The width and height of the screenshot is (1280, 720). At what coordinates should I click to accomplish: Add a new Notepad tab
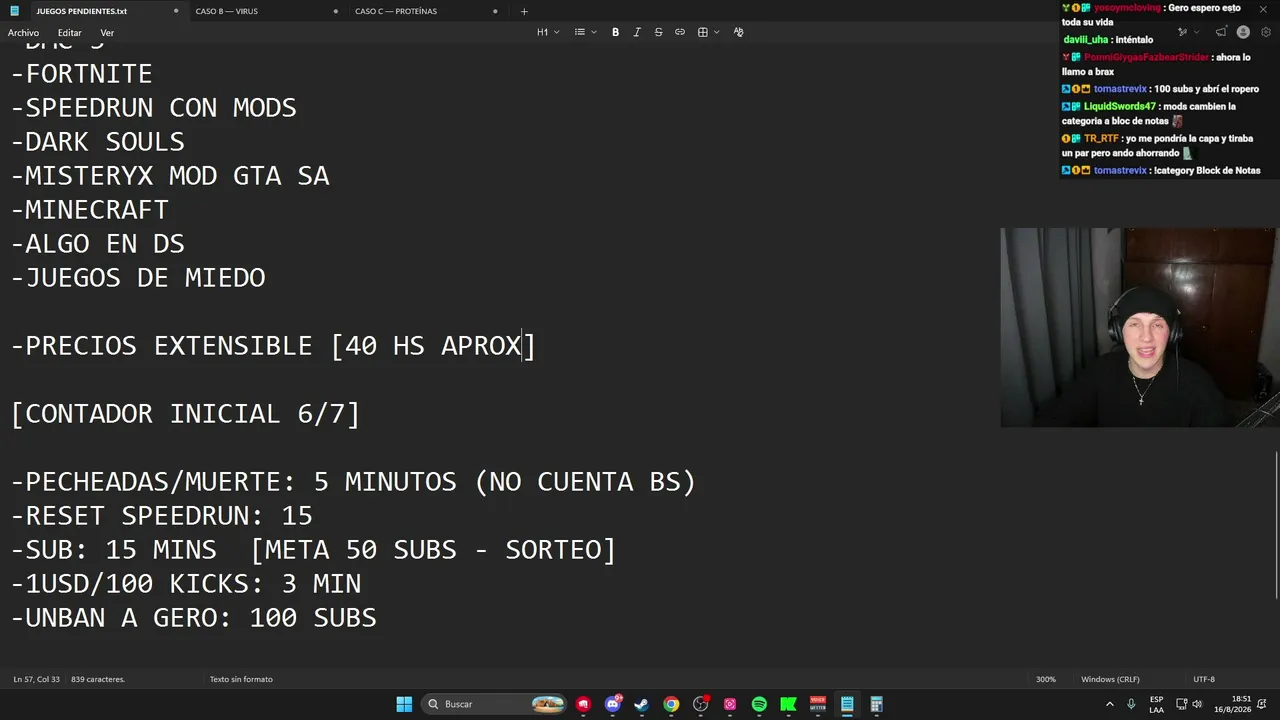[x=524, y=11]
